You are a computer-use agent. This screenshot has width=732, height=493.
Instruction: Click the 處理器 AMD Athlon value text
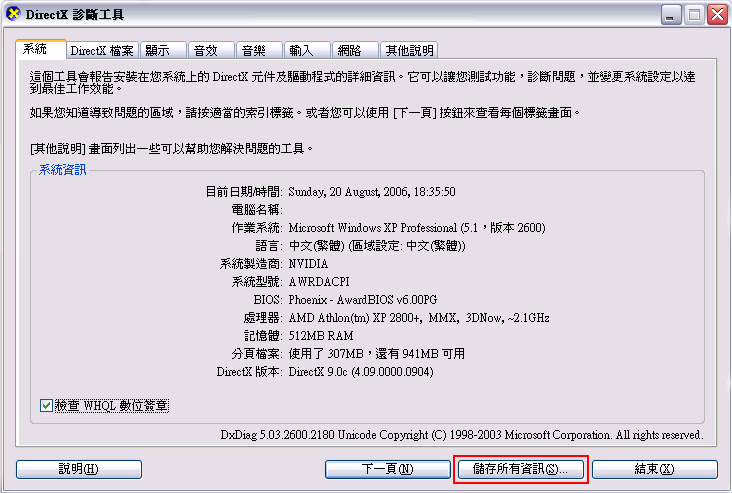pyautogui.click(x=419, y=318)
